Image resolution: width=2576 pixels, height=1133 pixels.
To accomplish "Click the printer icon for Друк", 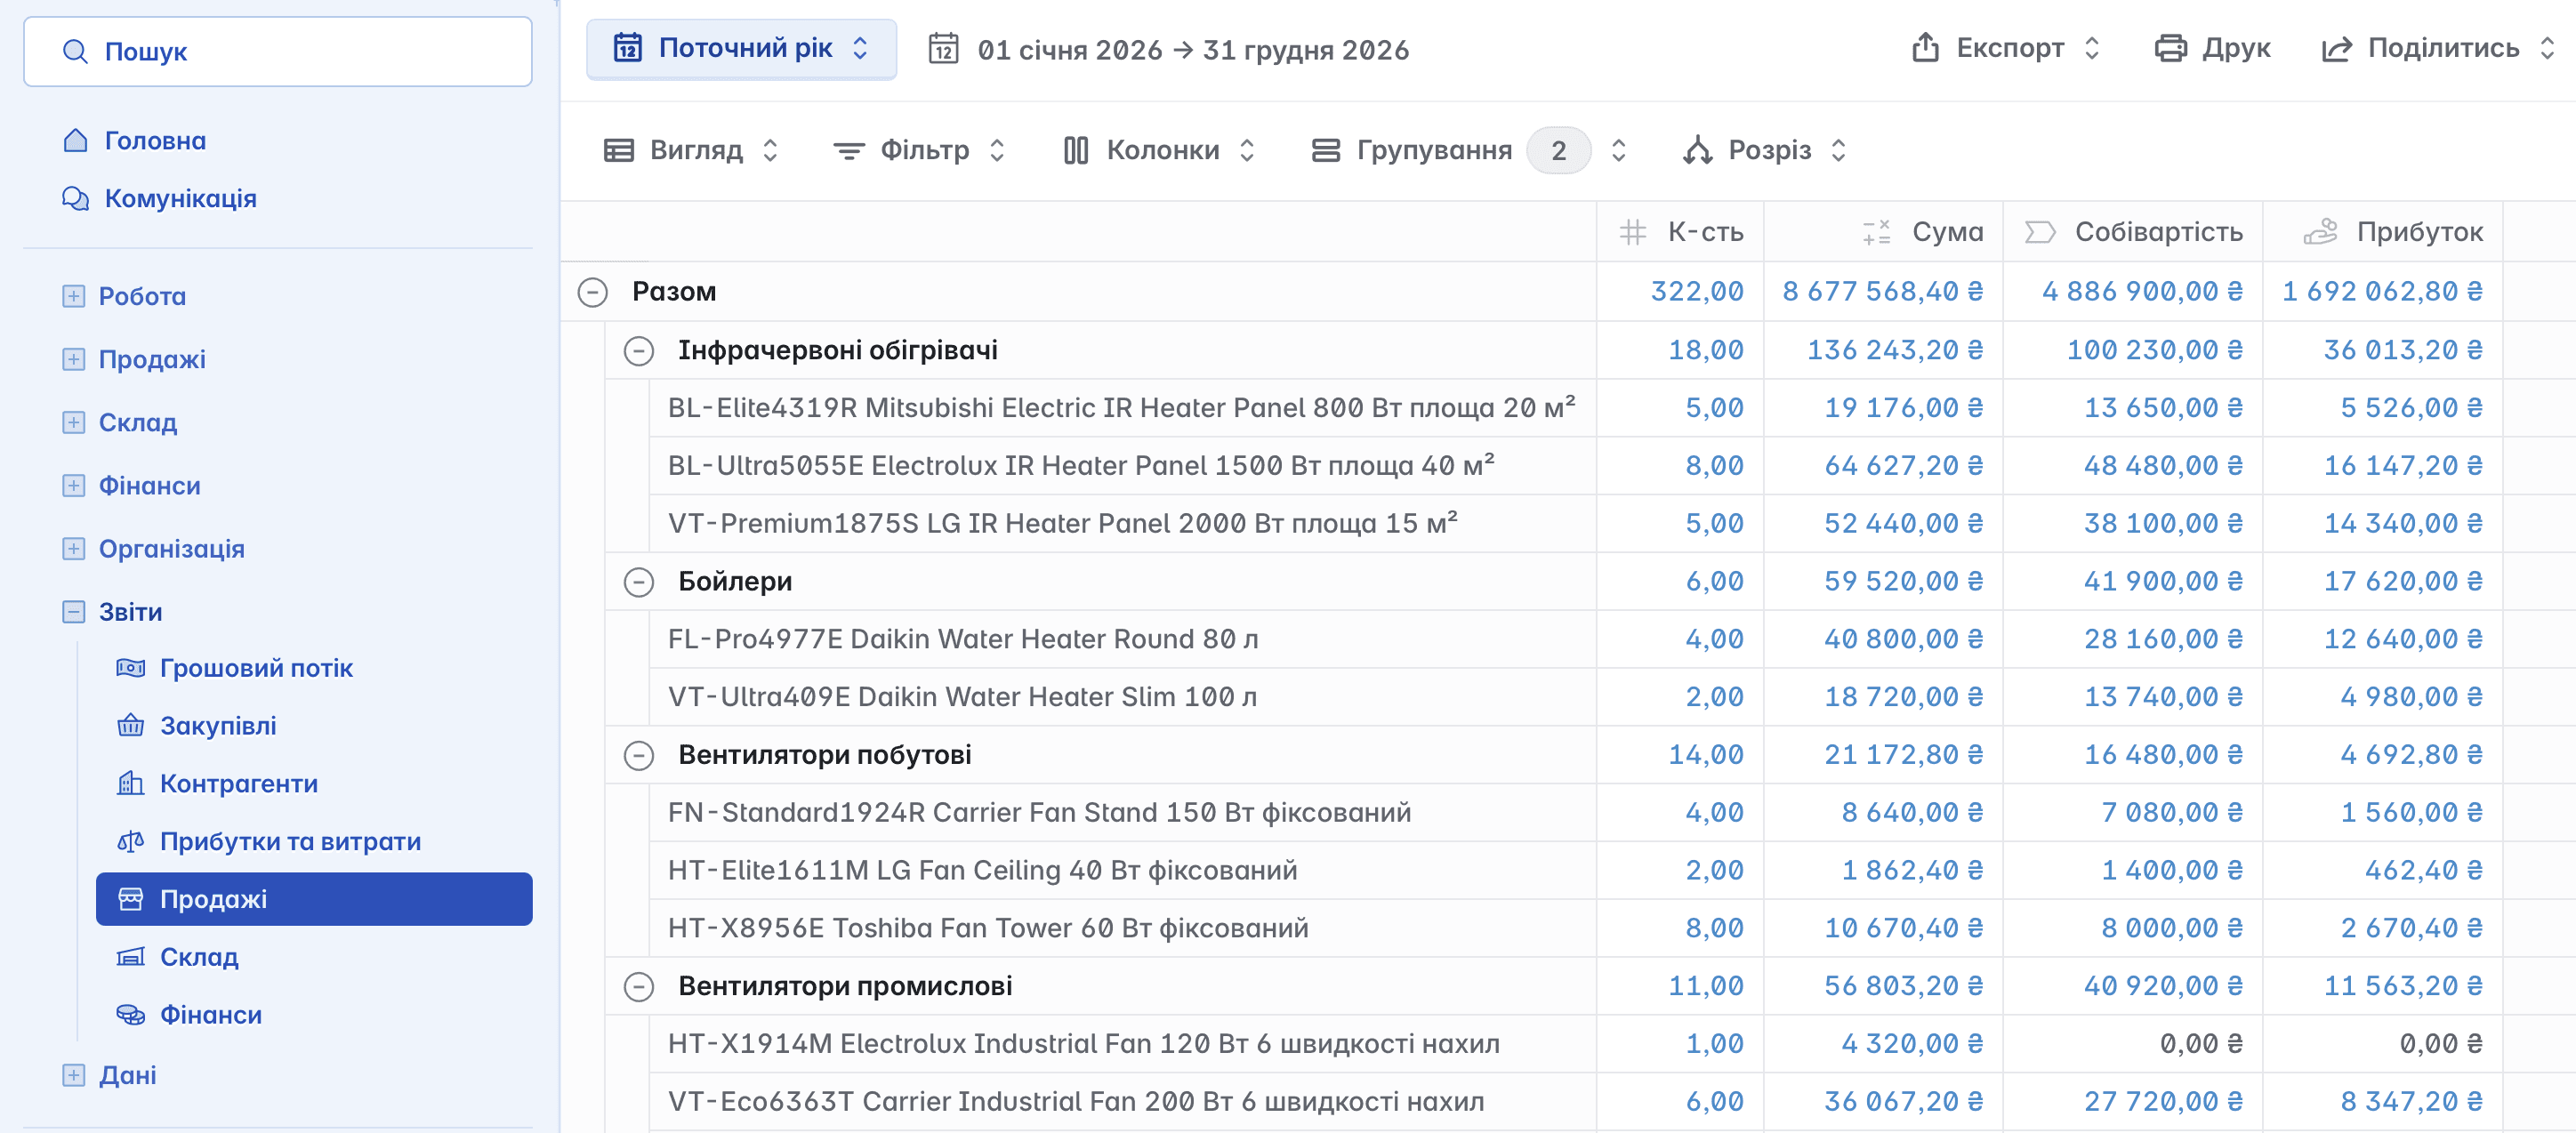I will [2170, 48].
